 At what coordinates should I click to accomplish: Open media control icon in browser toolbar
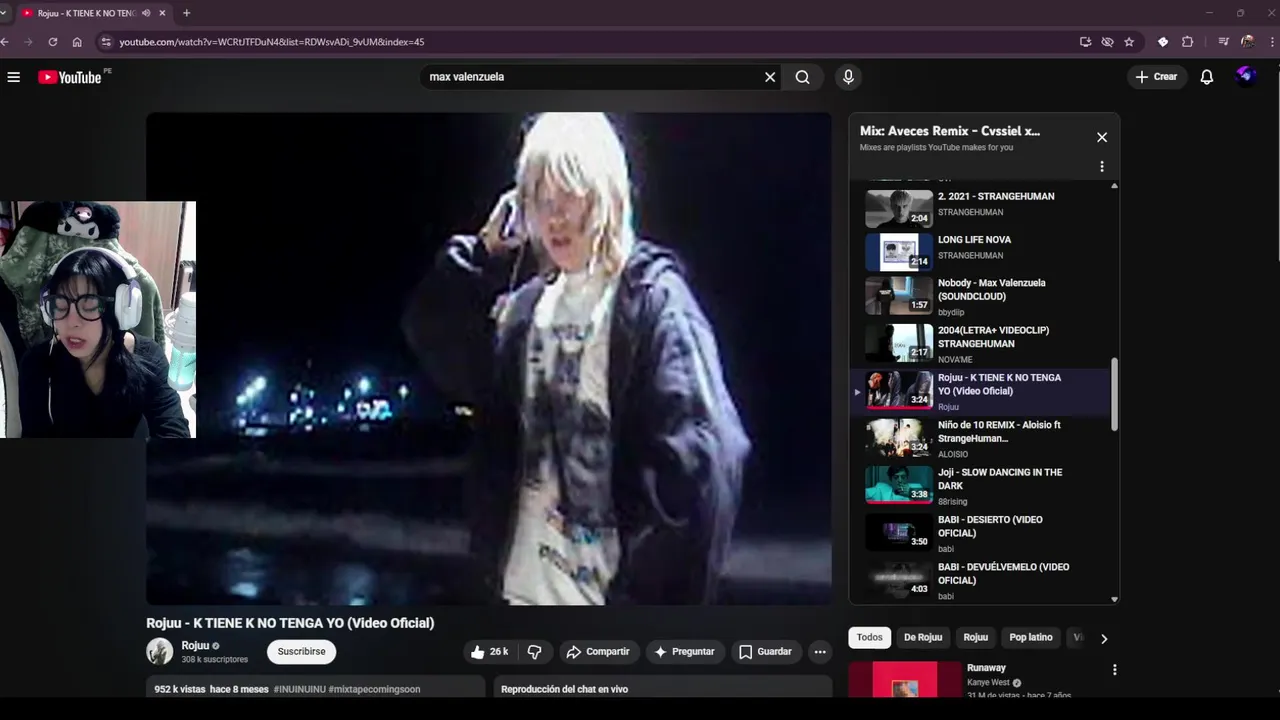tap(1223, 42)
